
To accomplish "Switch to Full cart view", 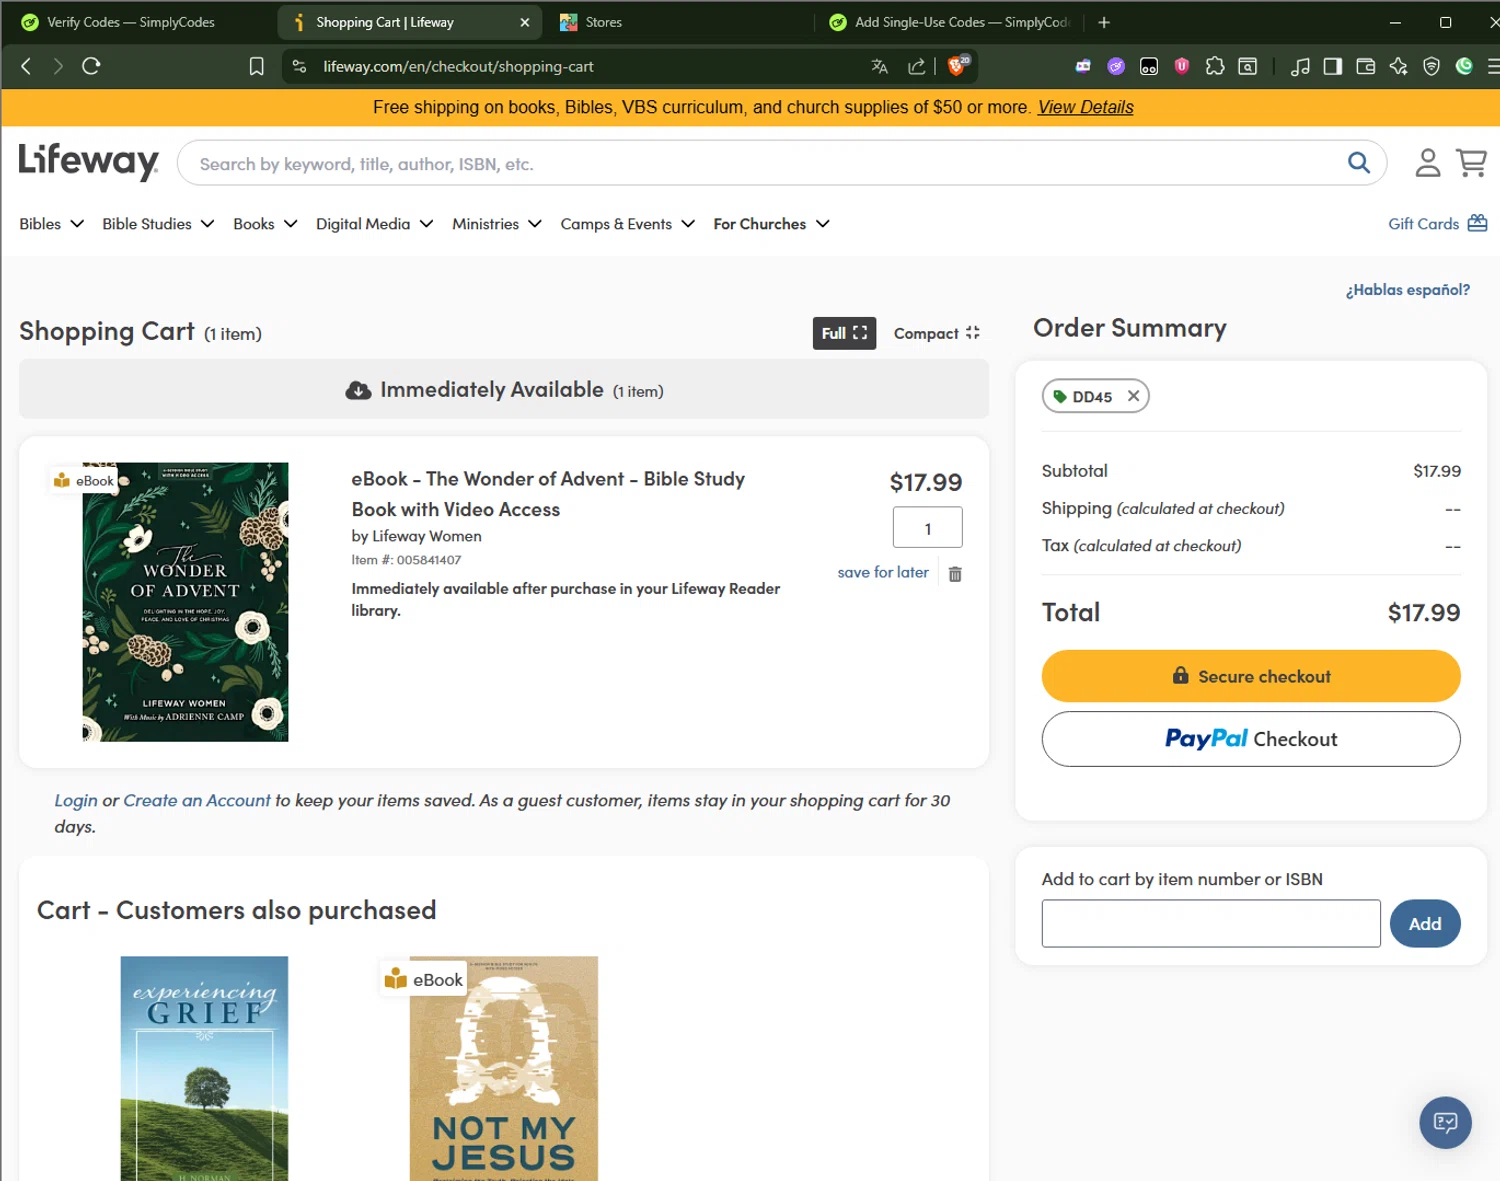I will point(844,333).
